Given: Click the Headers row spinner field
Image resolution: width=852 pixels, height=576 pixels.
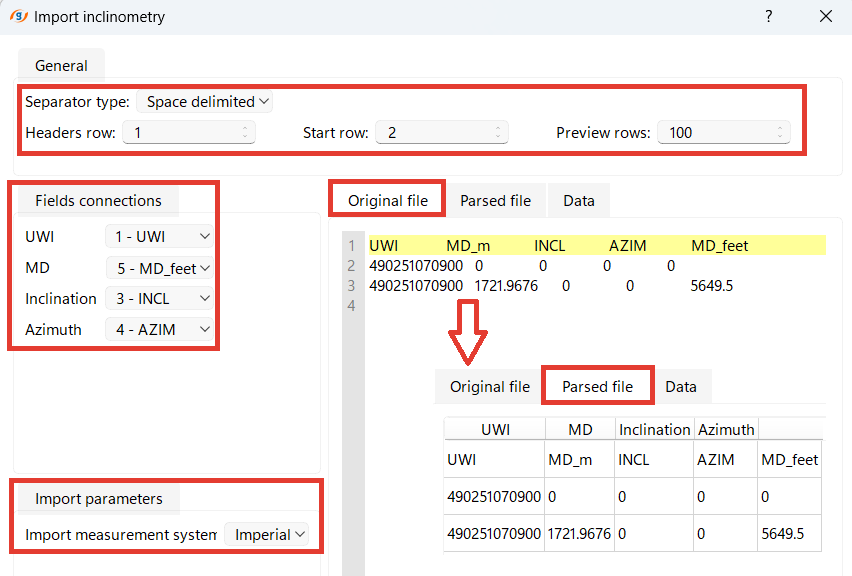Looking at the screenshot, I should coord(188,133).
